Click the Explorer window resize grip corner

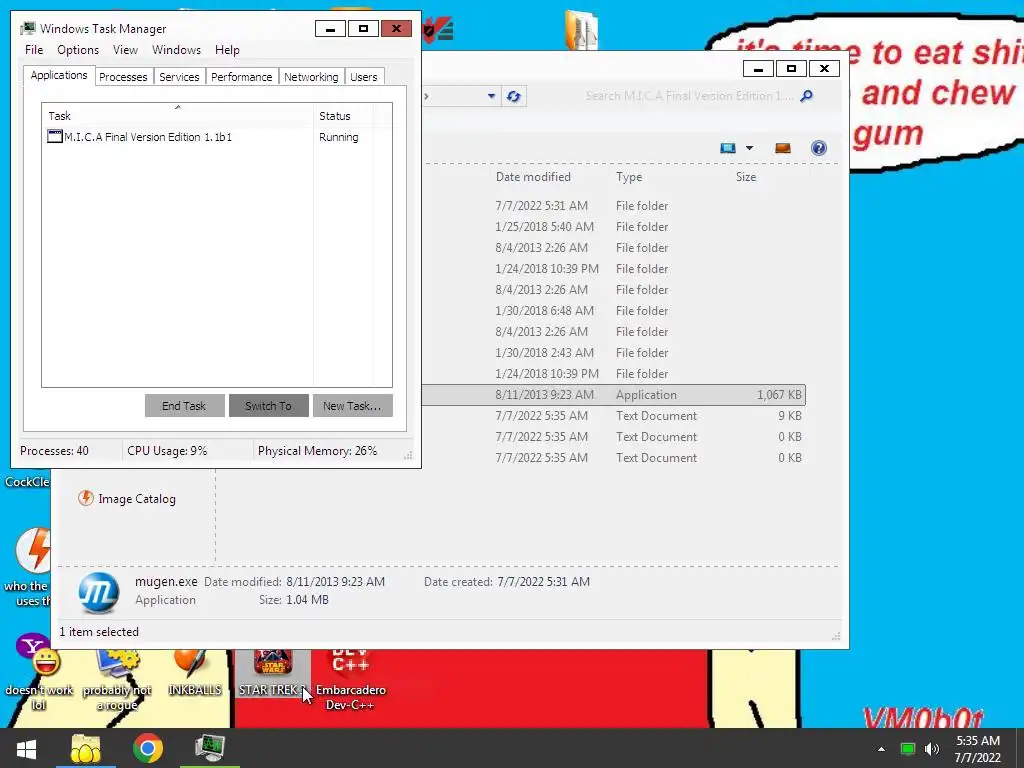point(836,637)
